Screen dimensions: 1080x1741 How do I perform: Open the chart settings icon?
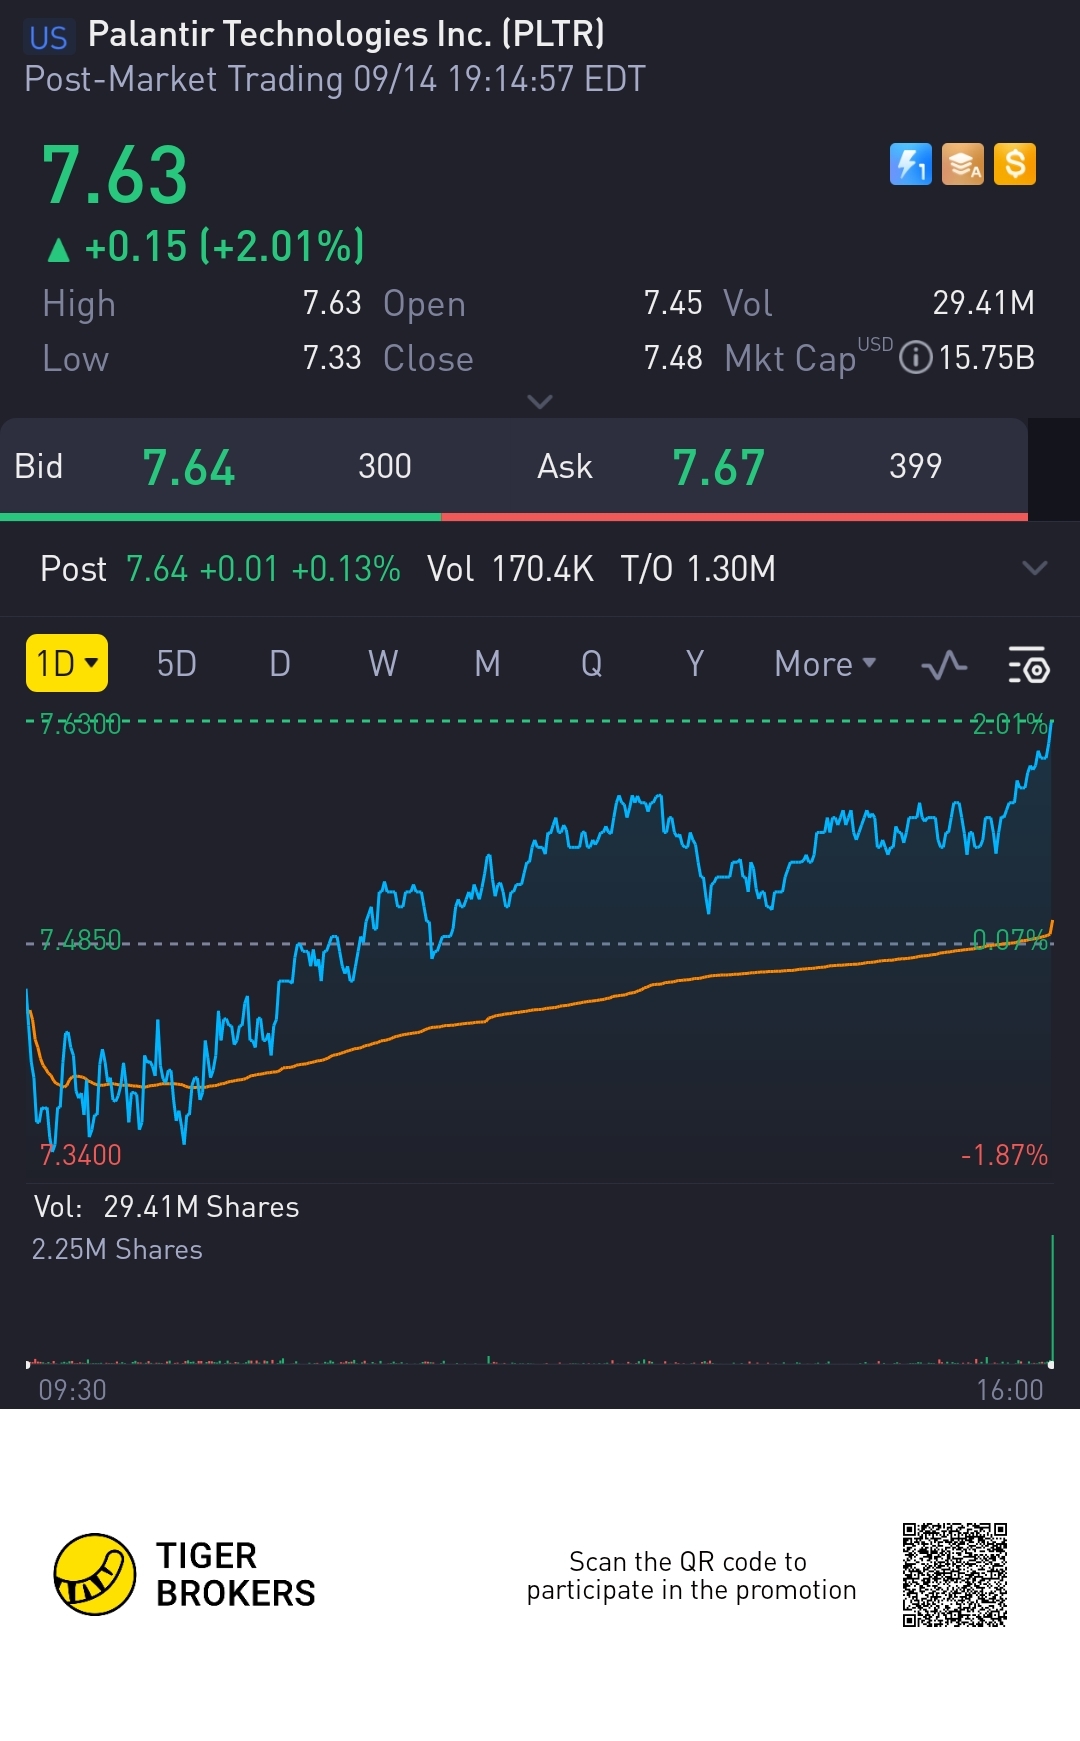pos(1028,665)
